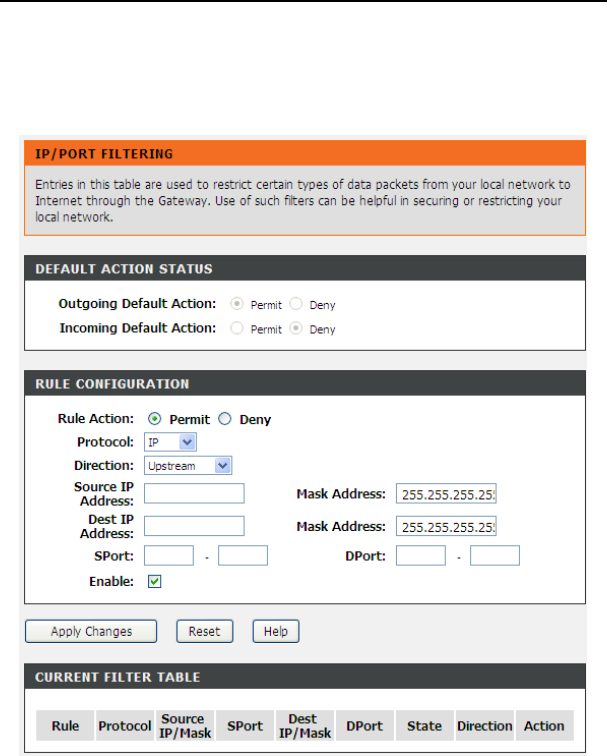607x756 pixels.
Task: Click the SPort column header in table
Action: (245, 725)
